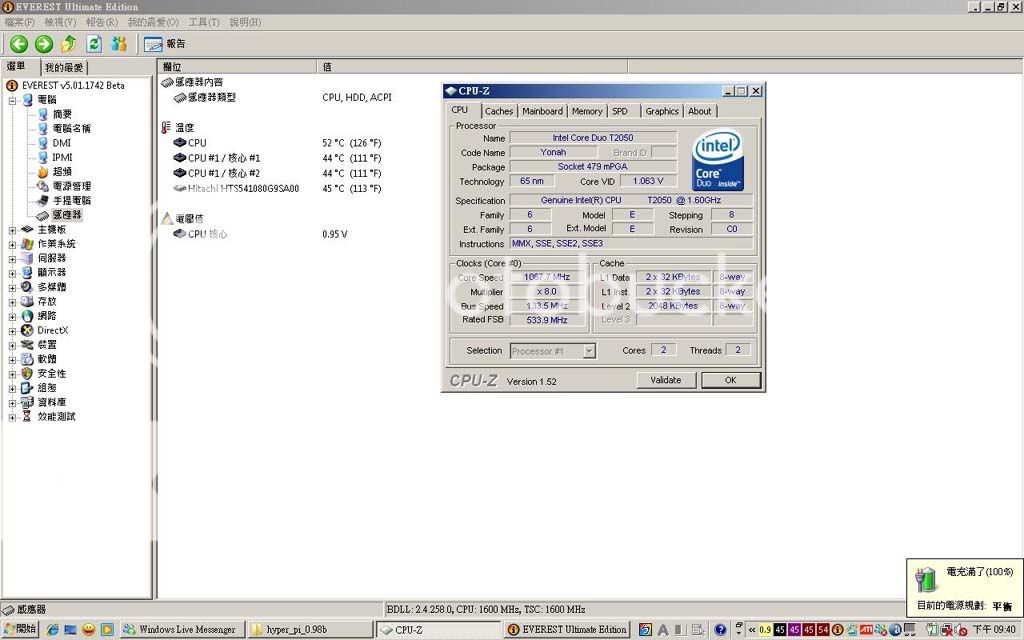The height and width of the screenshot is (640, 1024).
Task: Click the 欄位 column header
Action: (x=238, y=67)
